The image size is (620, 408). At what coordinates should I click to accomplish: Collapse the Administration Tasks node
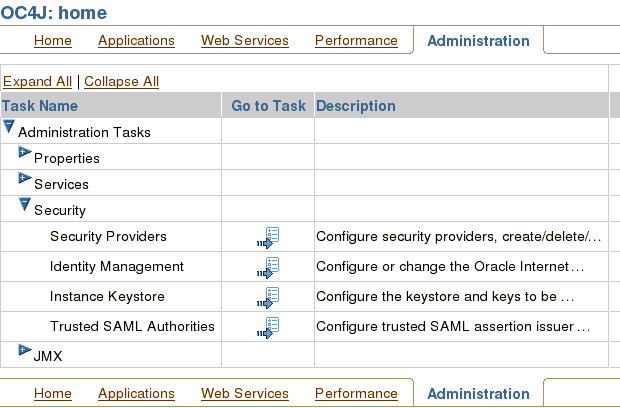[9, 127]
